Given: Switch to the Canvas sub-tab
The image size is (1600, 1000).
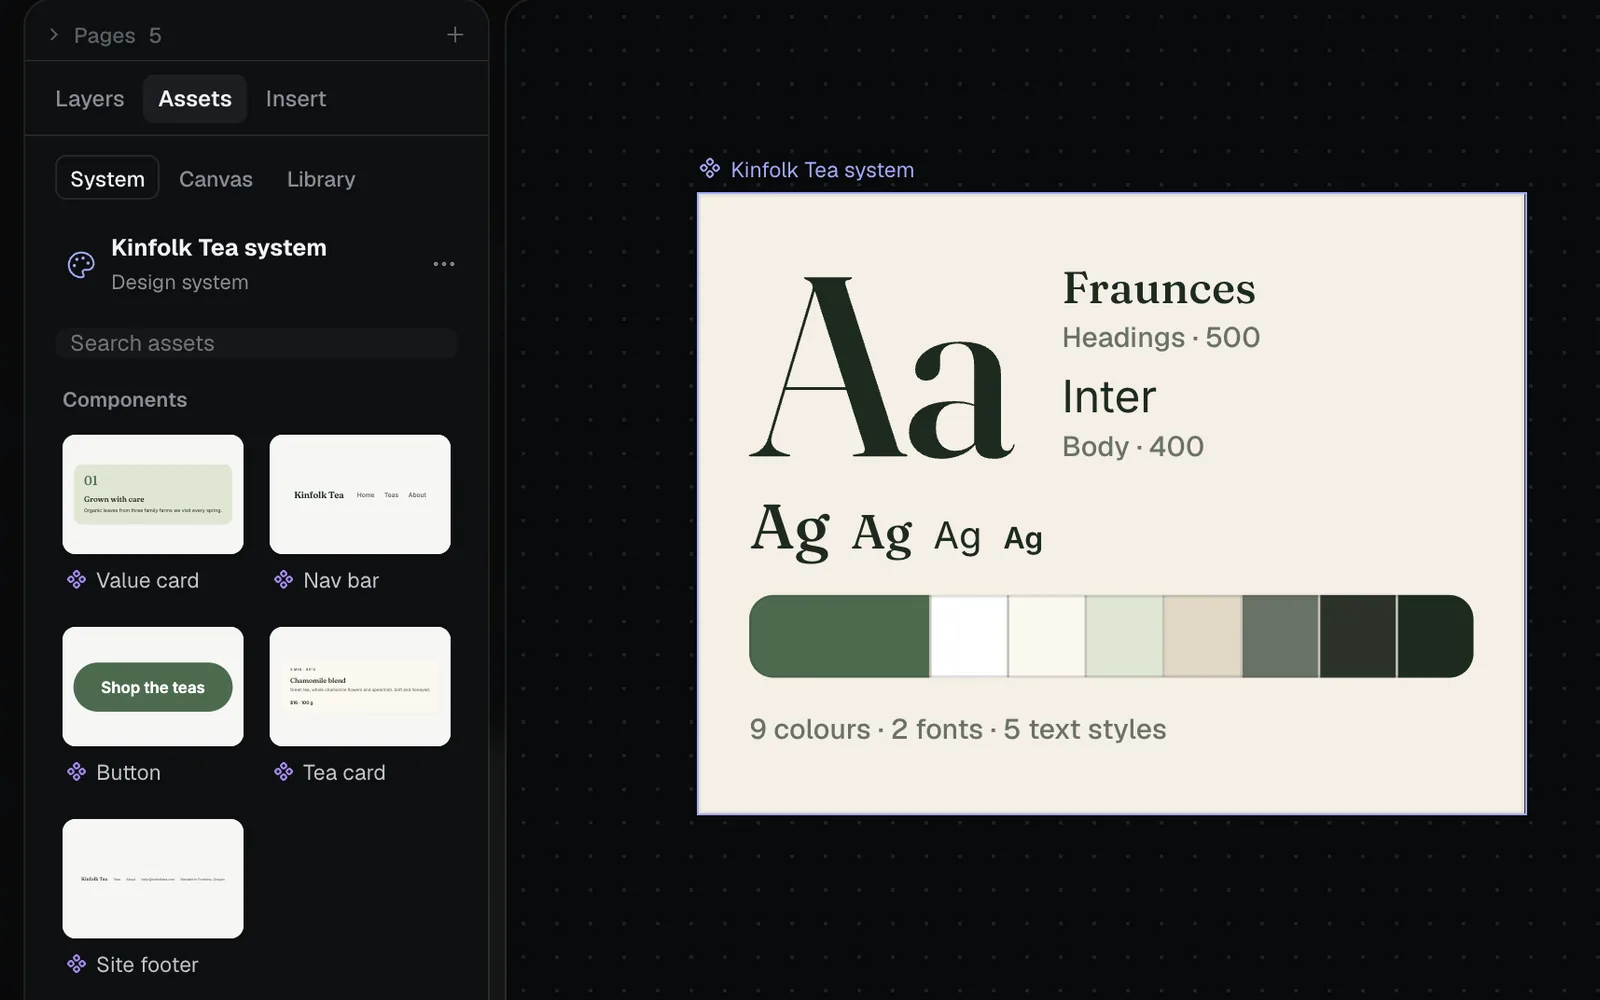Looking at the screenshot, I should (x=216, y=179).
